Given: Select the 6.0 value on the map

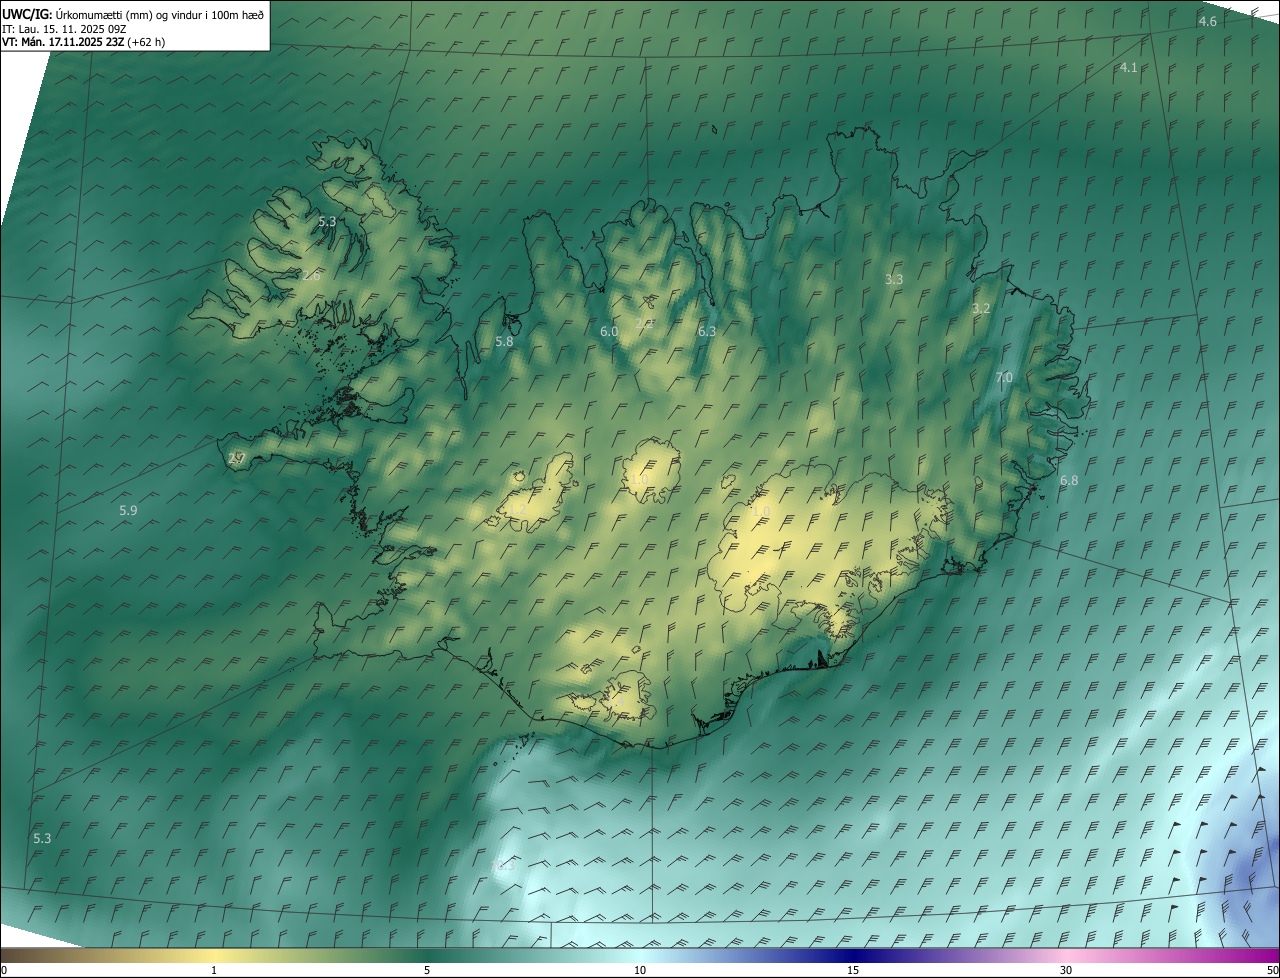Looking at the screenshot, I should pyautogui.click(x=609, y=331).
